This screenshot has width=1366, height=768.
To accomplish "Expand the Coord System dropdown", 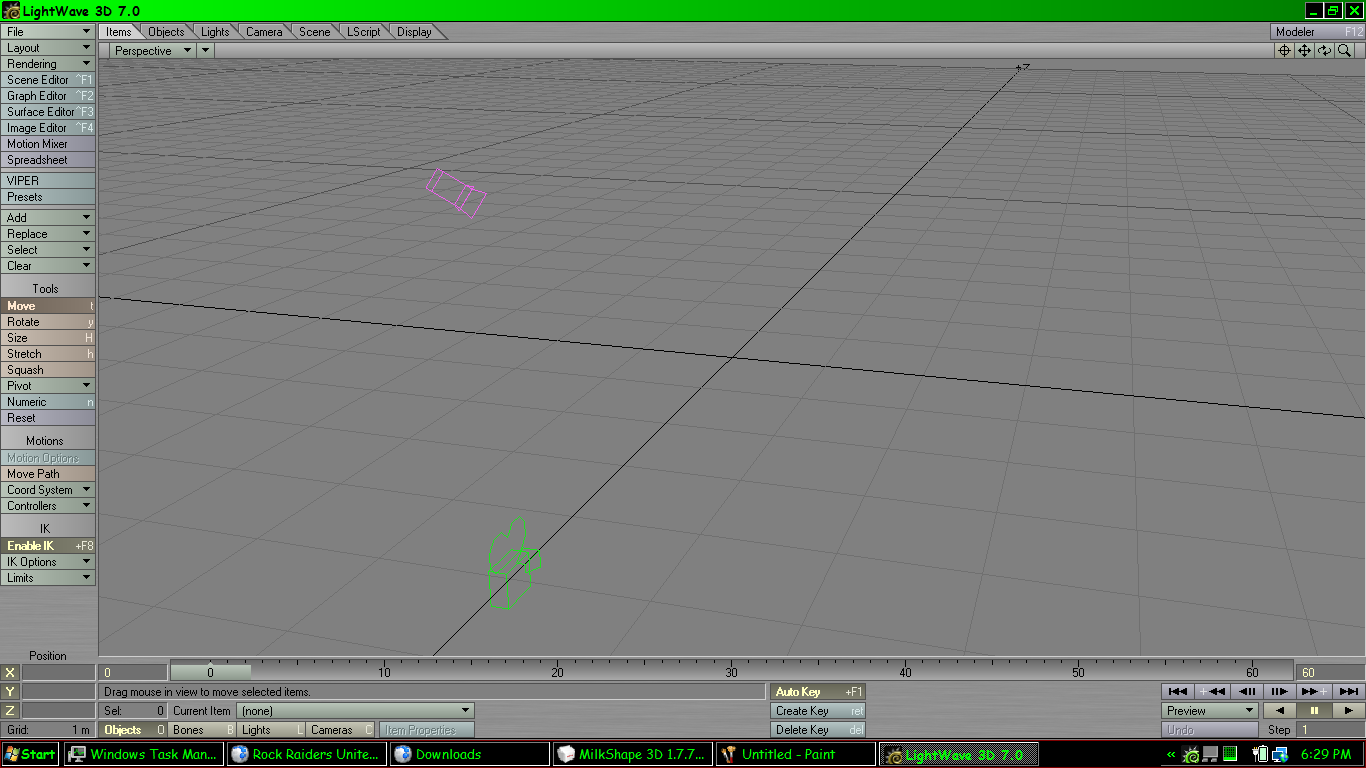I will point(48,490).
